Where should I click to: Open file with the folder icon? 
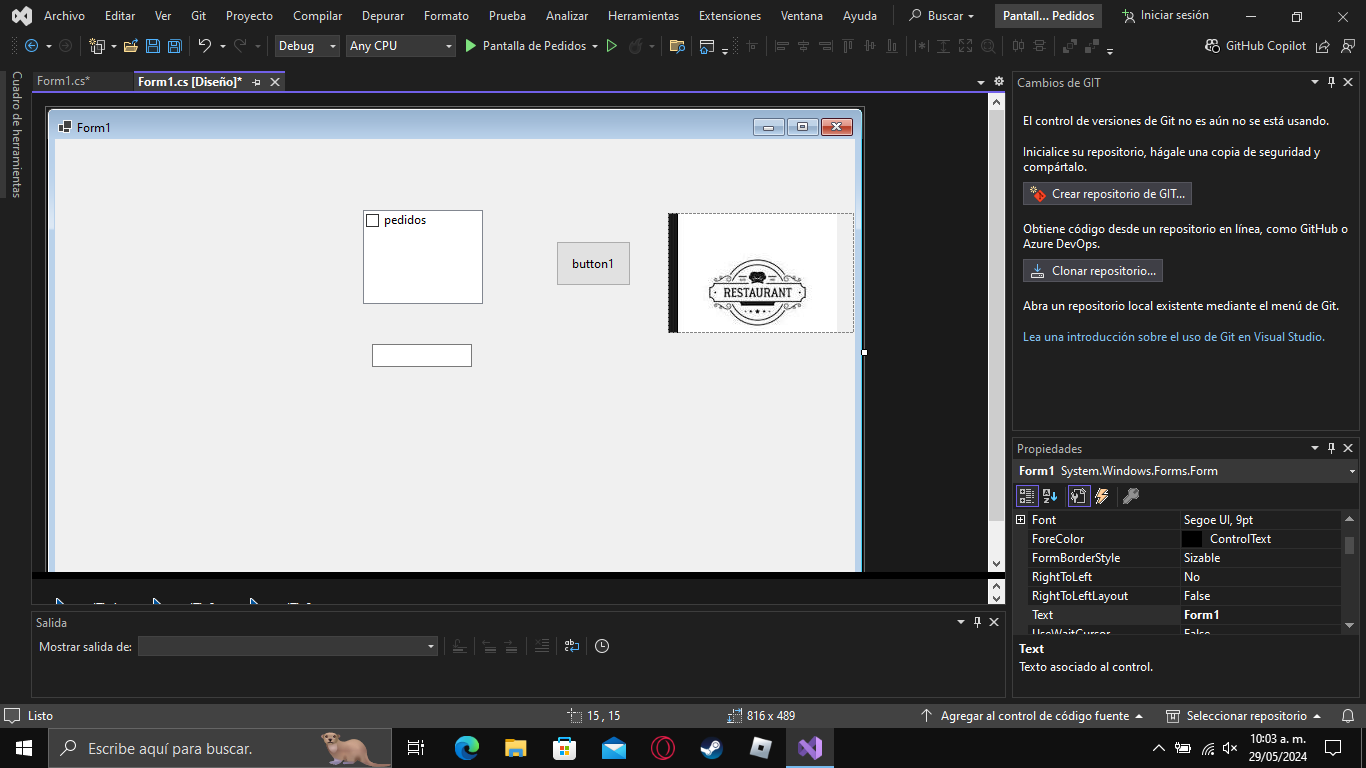[x=131, y=46]
